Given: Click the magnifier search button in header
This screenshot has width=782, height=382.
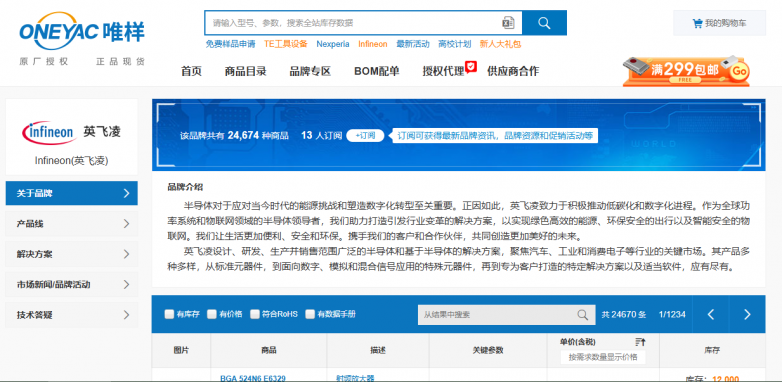Looking at the screenshot, I should click(x=544, y=23).
